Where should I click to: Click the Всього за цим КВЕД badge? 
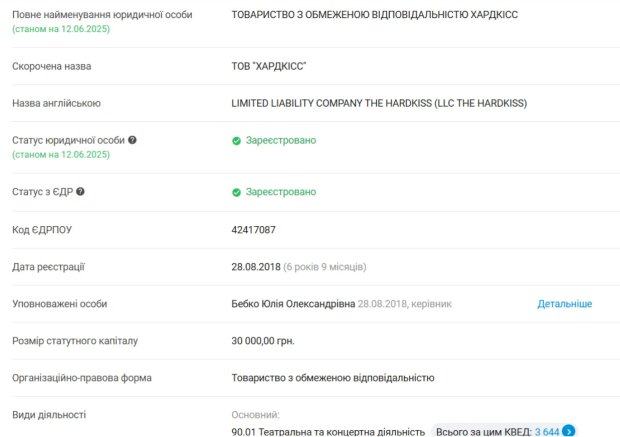pyautogui.click(x=493, y=431)
